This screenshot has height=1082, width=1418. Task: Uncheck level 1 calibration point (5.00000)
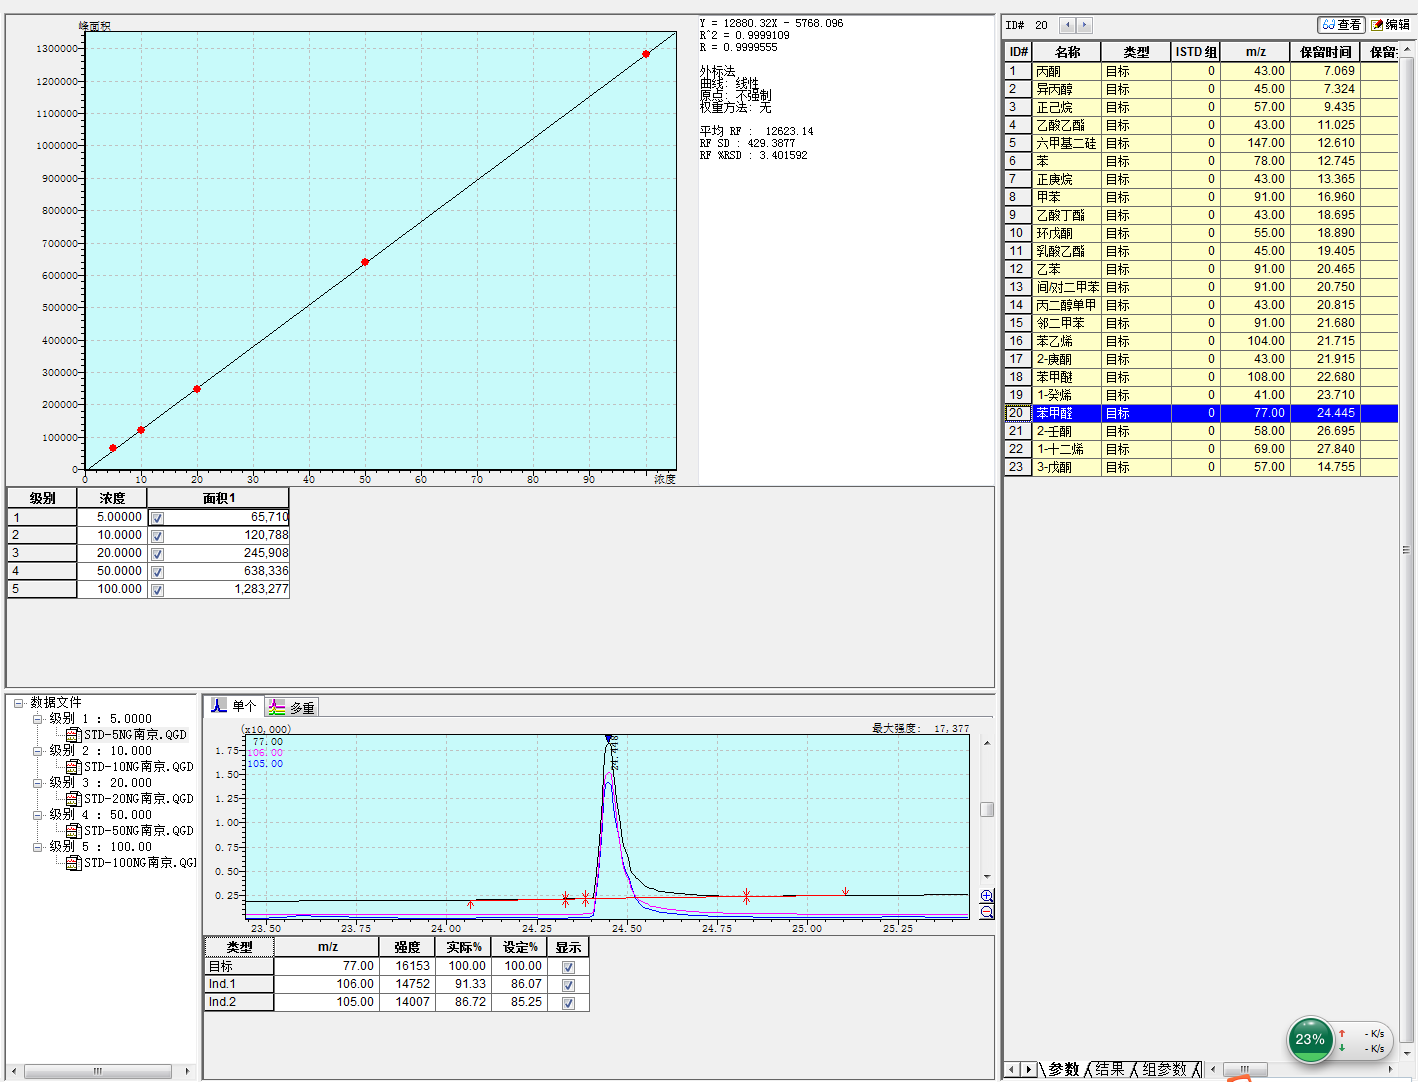tap(157, 518)
